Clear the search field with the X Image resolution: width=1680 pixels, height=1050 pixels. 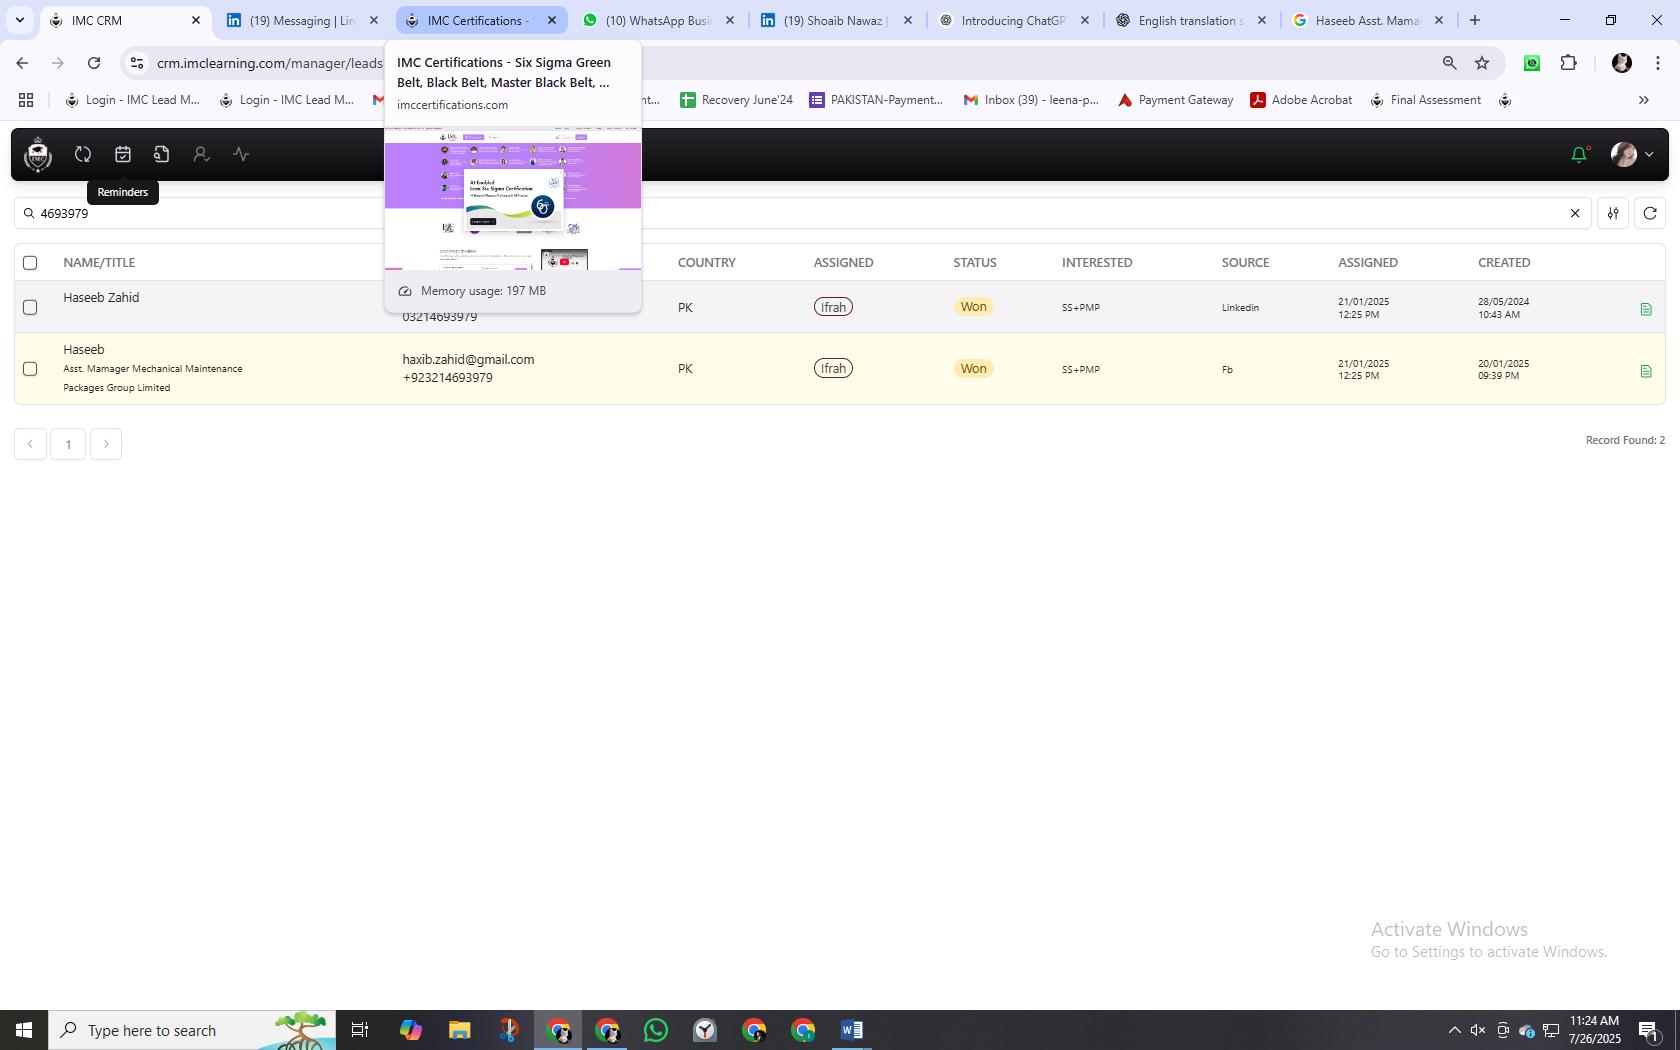click(x=1575, y=213)
